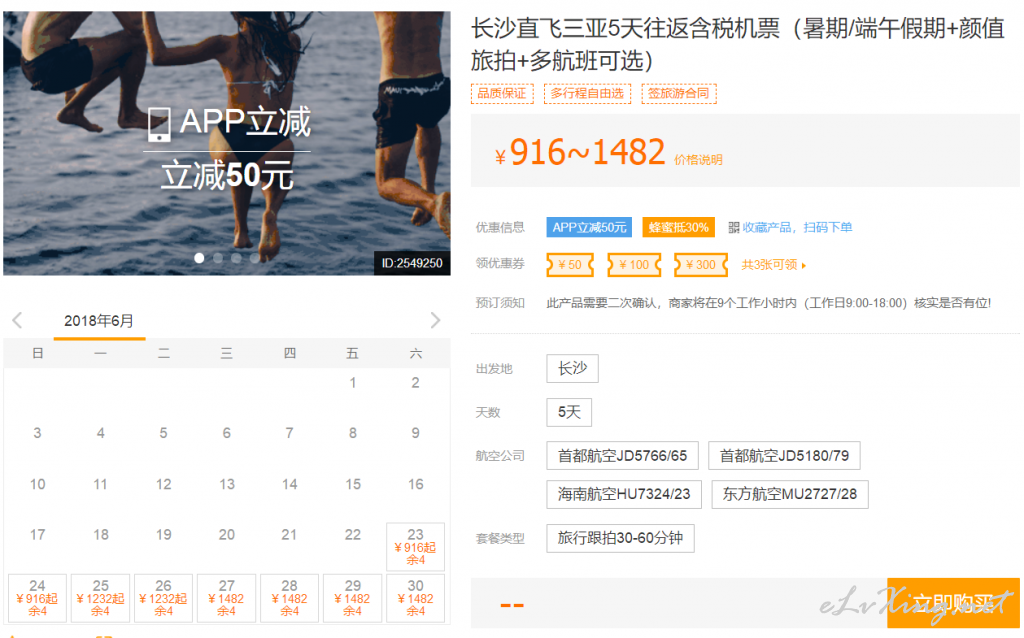Expand 共3张可领 coupon list

coord(774,264)
